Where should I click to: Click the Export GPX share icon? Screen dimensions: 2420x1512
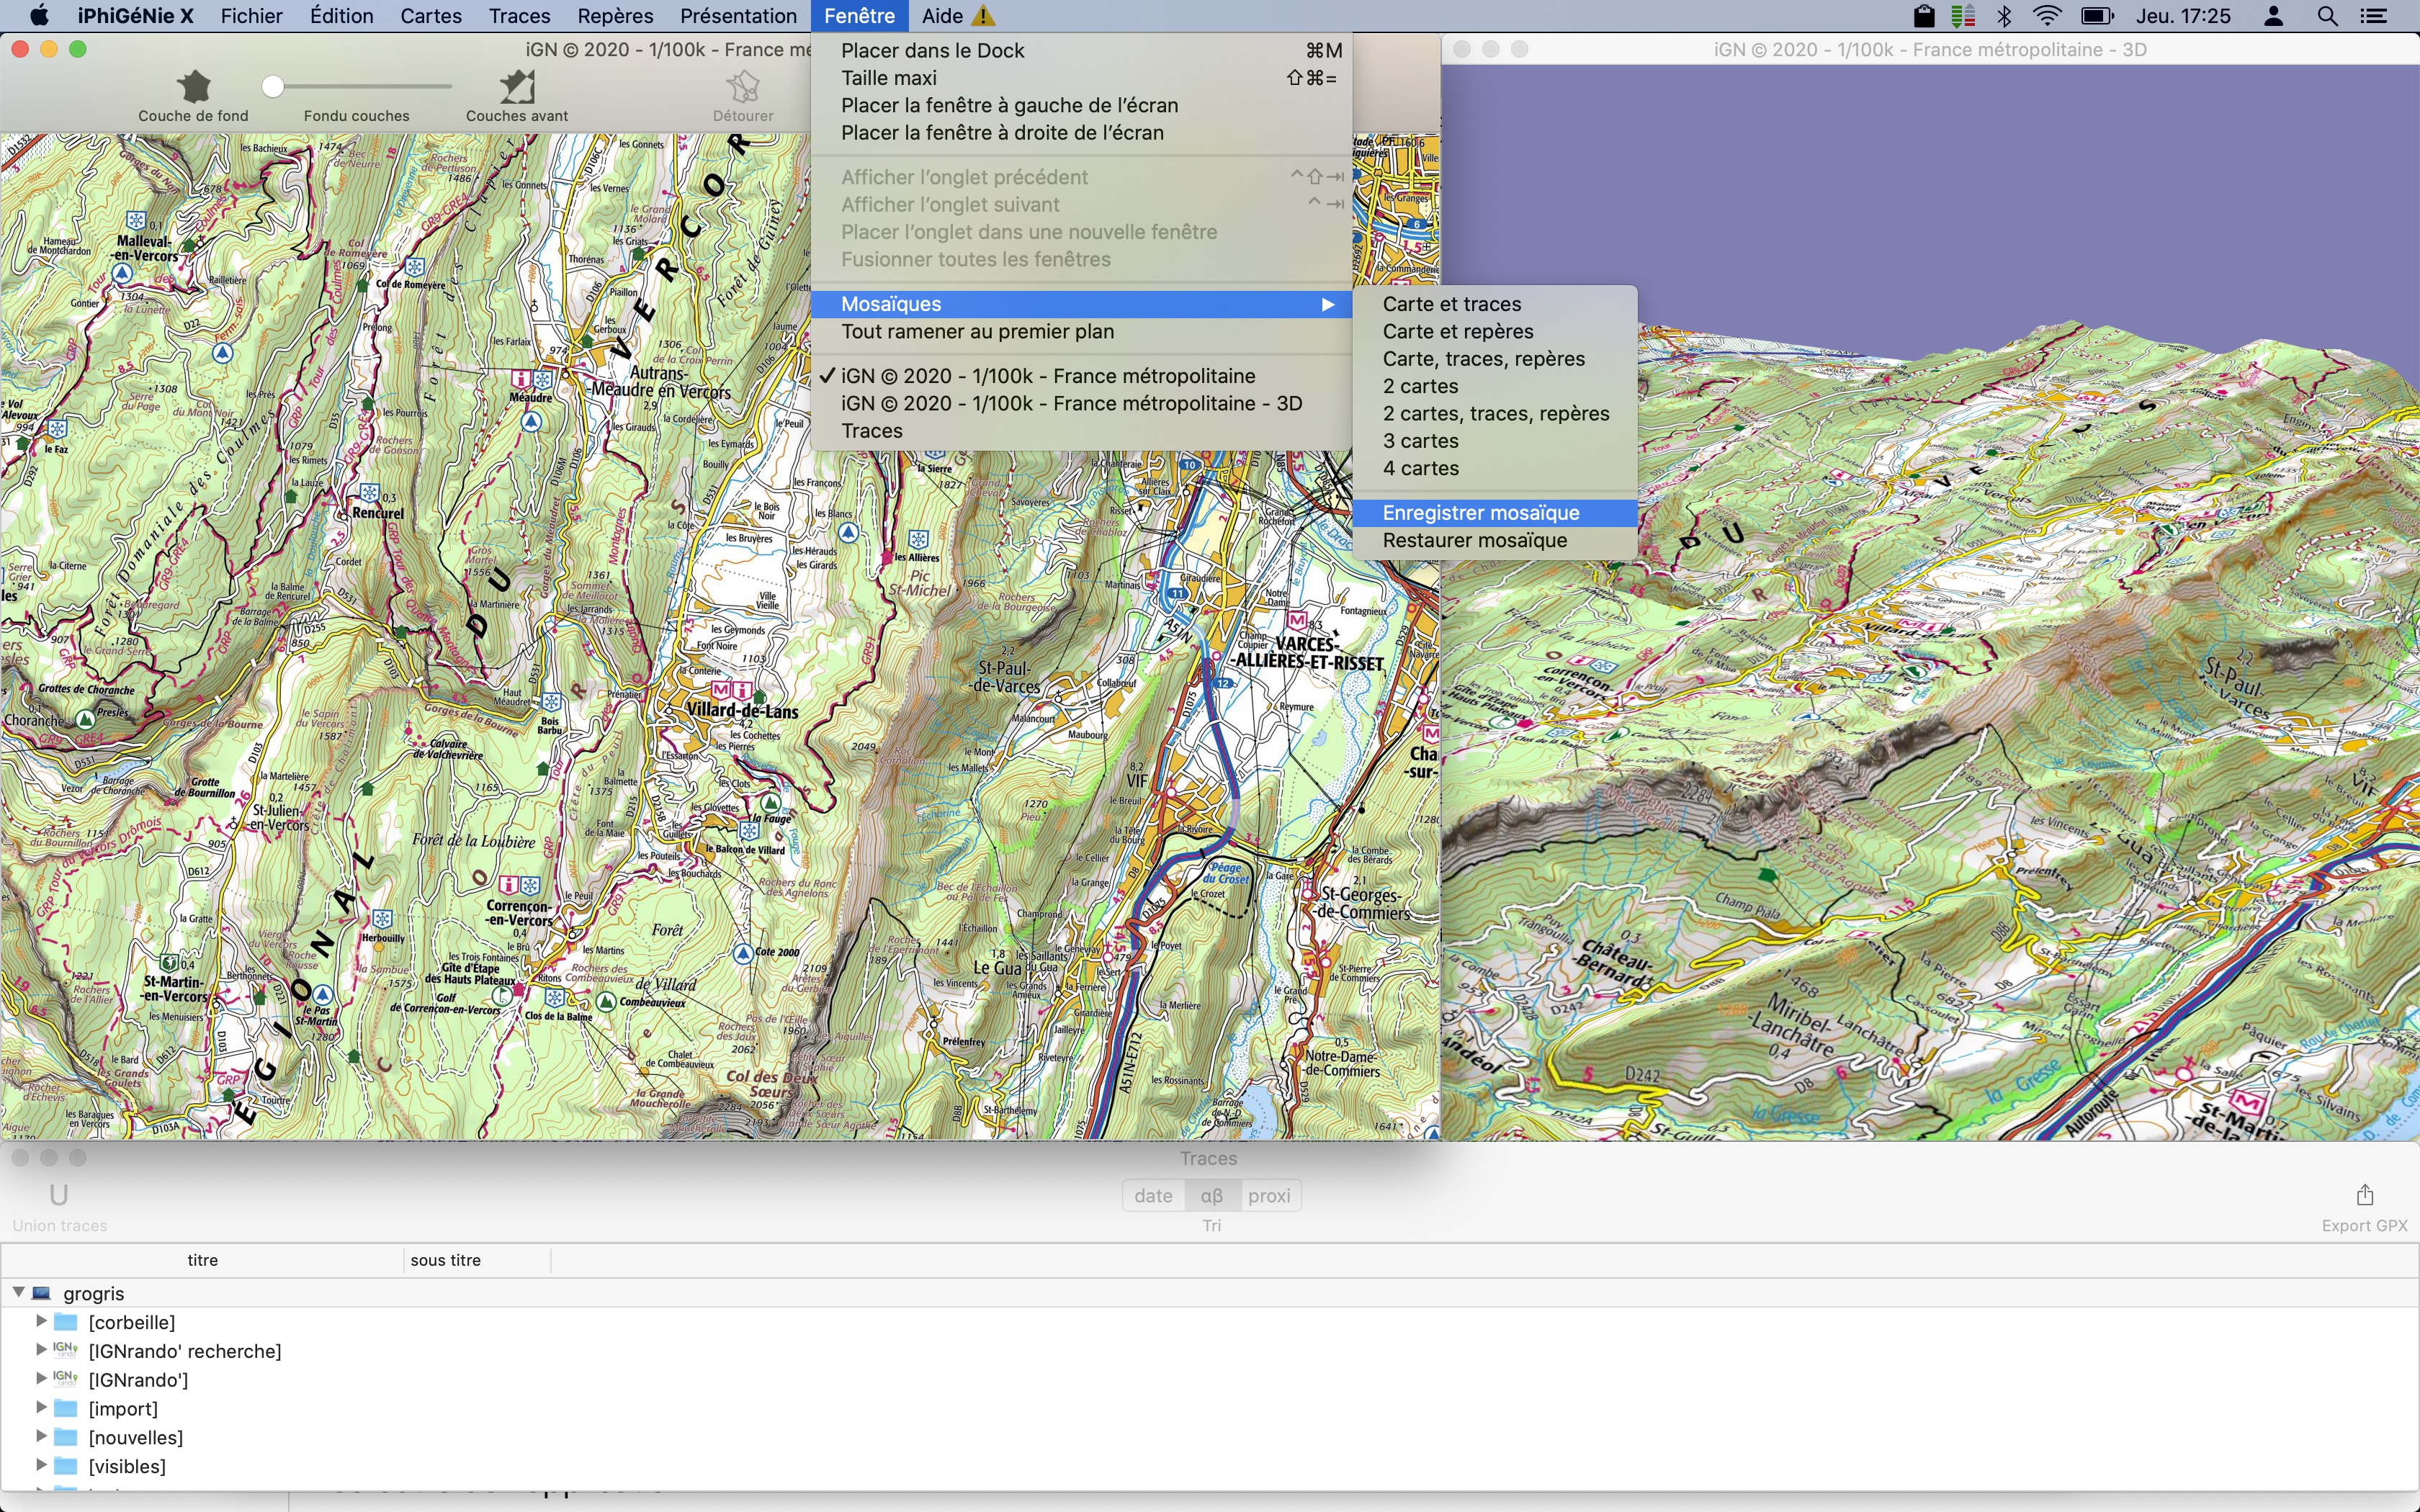click(2364, 1195)
